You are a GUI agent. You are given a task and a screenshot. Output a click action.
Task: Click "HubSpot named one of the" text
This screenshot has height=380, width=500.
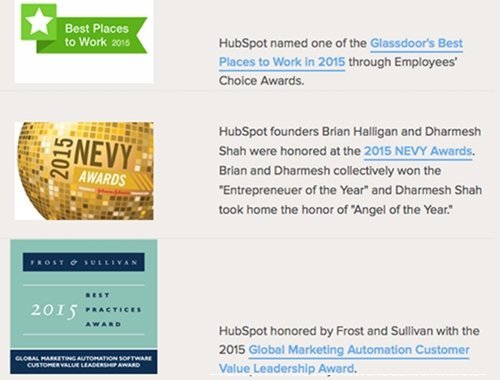293,43
